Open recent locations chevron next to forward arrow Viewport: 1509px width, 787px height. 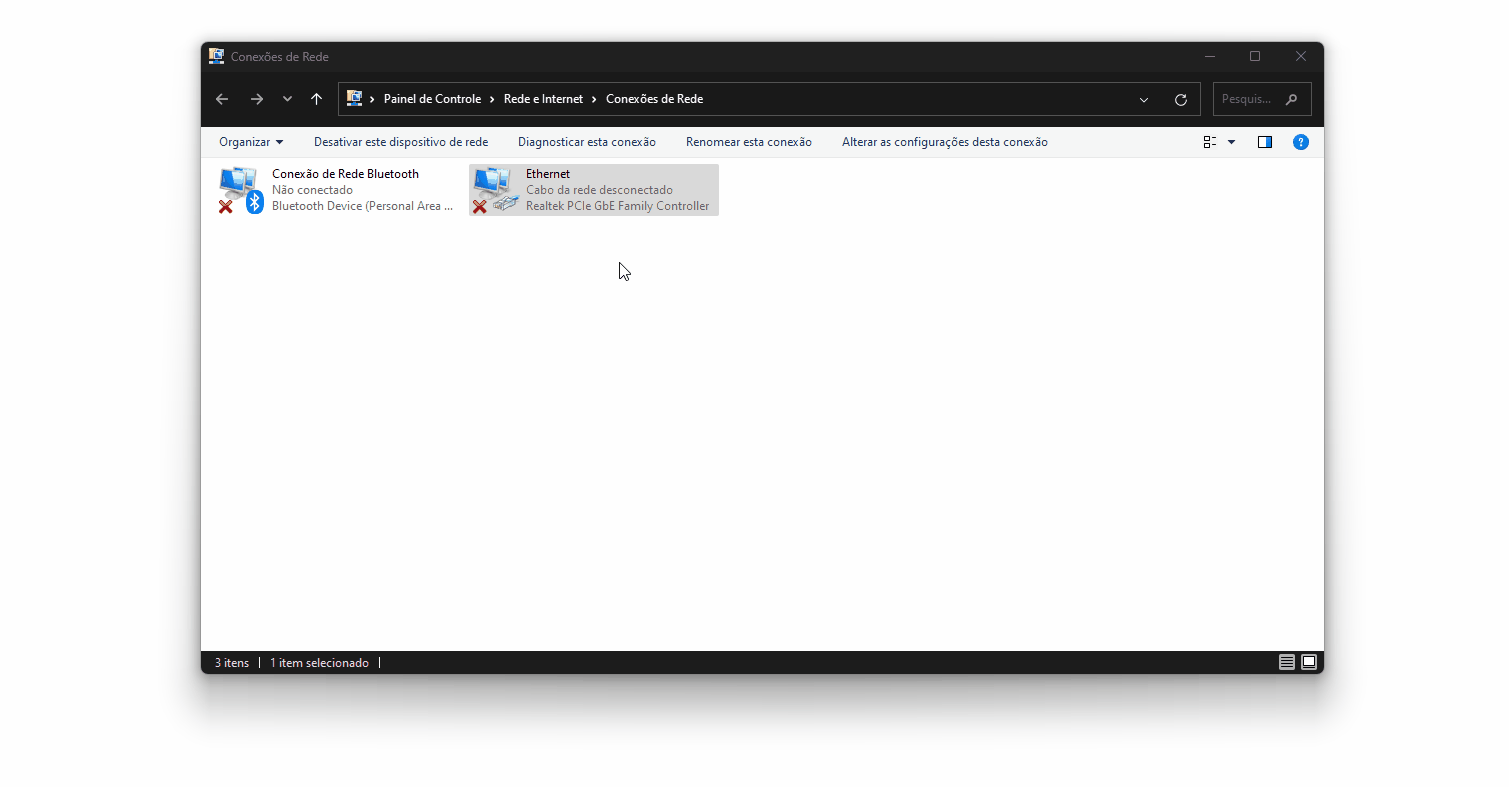(287, 99)
